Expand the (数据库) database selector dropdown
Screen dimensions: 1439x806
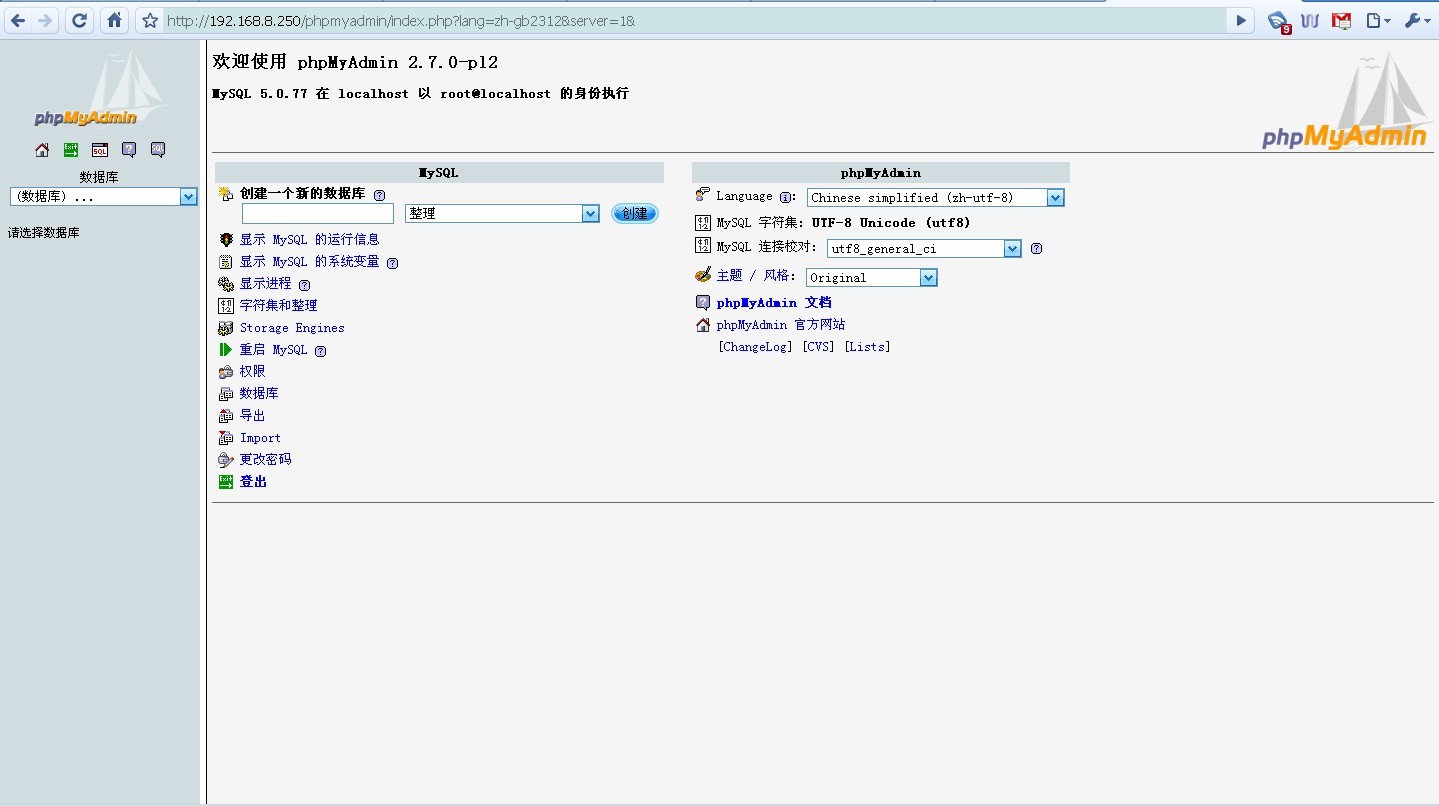click(103, 197)
